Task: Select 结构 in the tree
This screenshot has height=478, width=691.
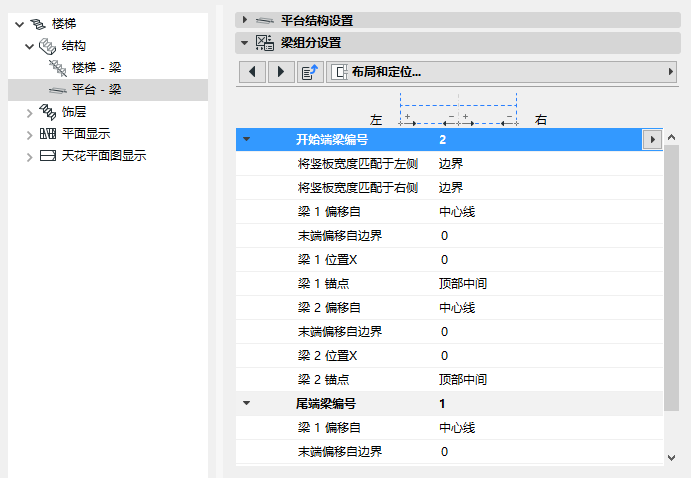Action: (74, 46)
